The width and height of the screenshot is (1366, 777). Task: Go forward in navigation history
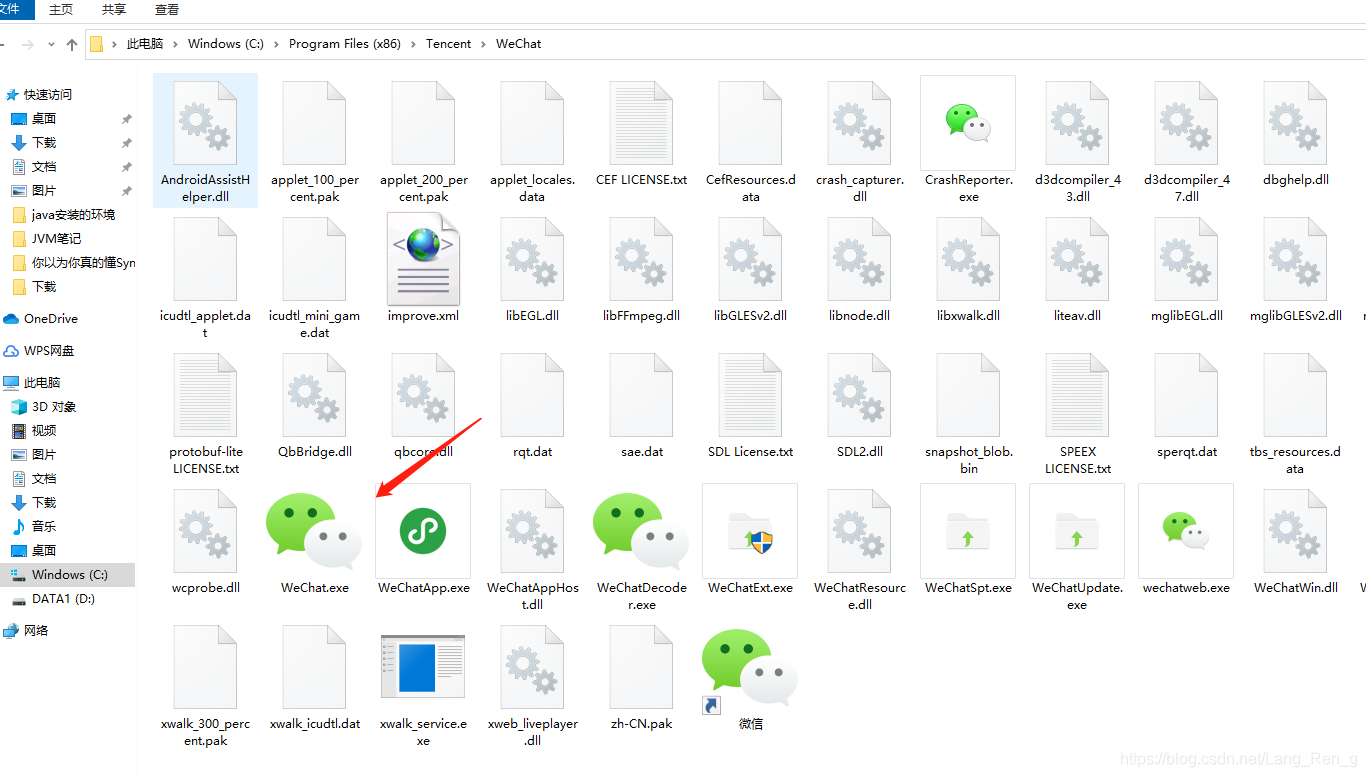[27, 44]
